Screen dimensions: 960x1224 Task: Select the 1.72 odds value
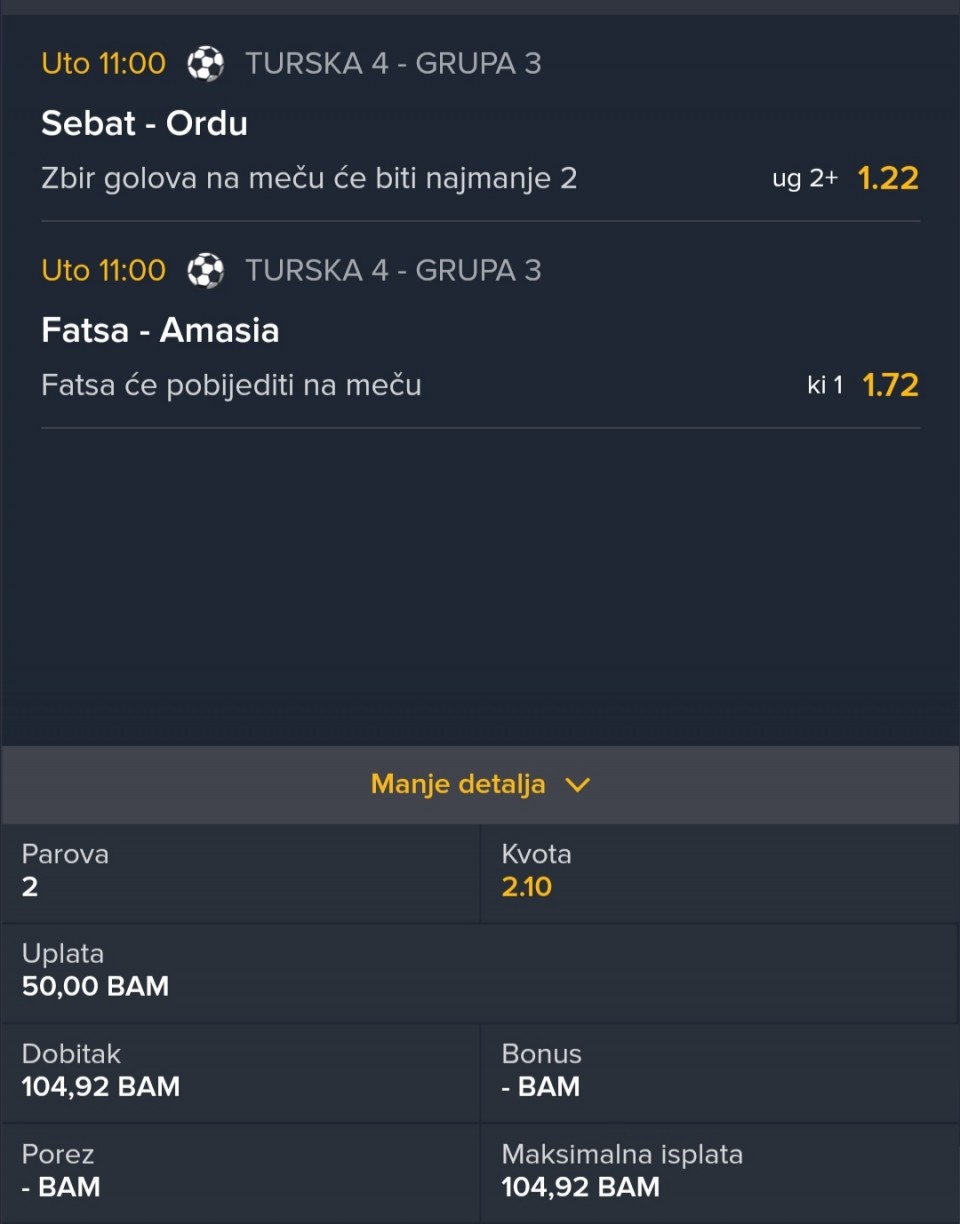[x=890, y=385]
